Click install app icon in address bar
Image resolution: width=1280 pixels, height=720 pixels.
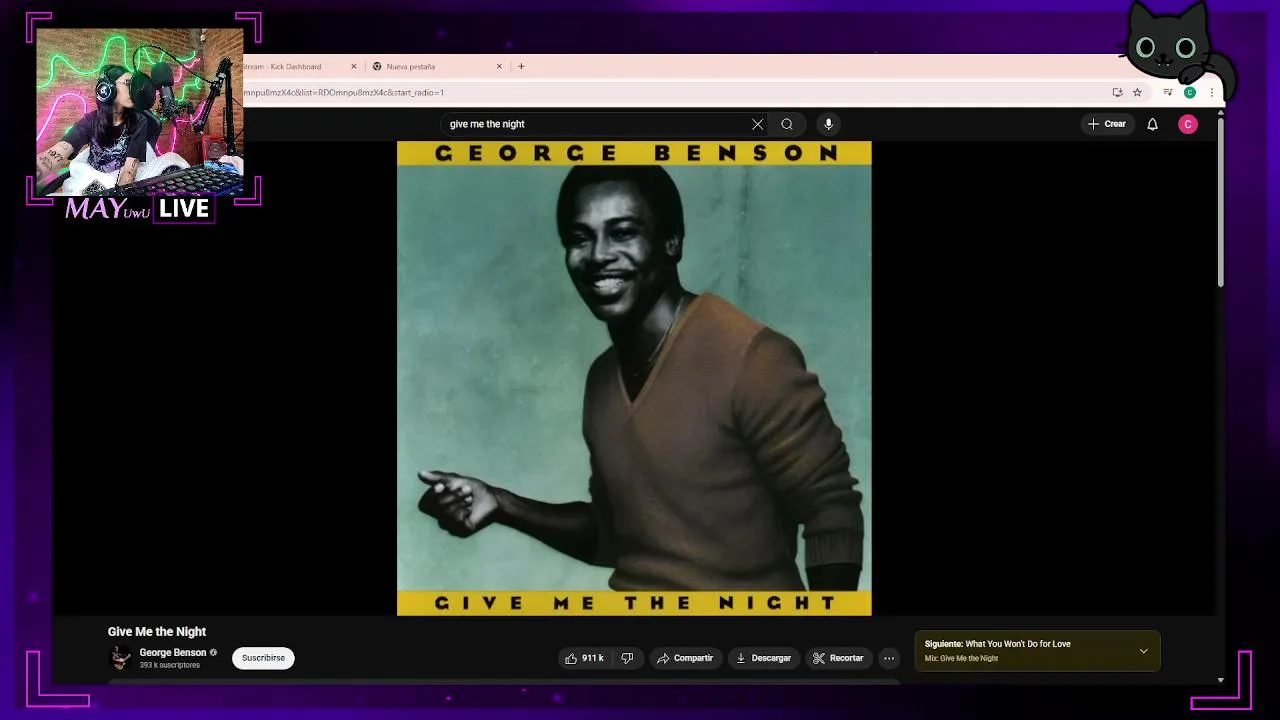point(1117,92)
